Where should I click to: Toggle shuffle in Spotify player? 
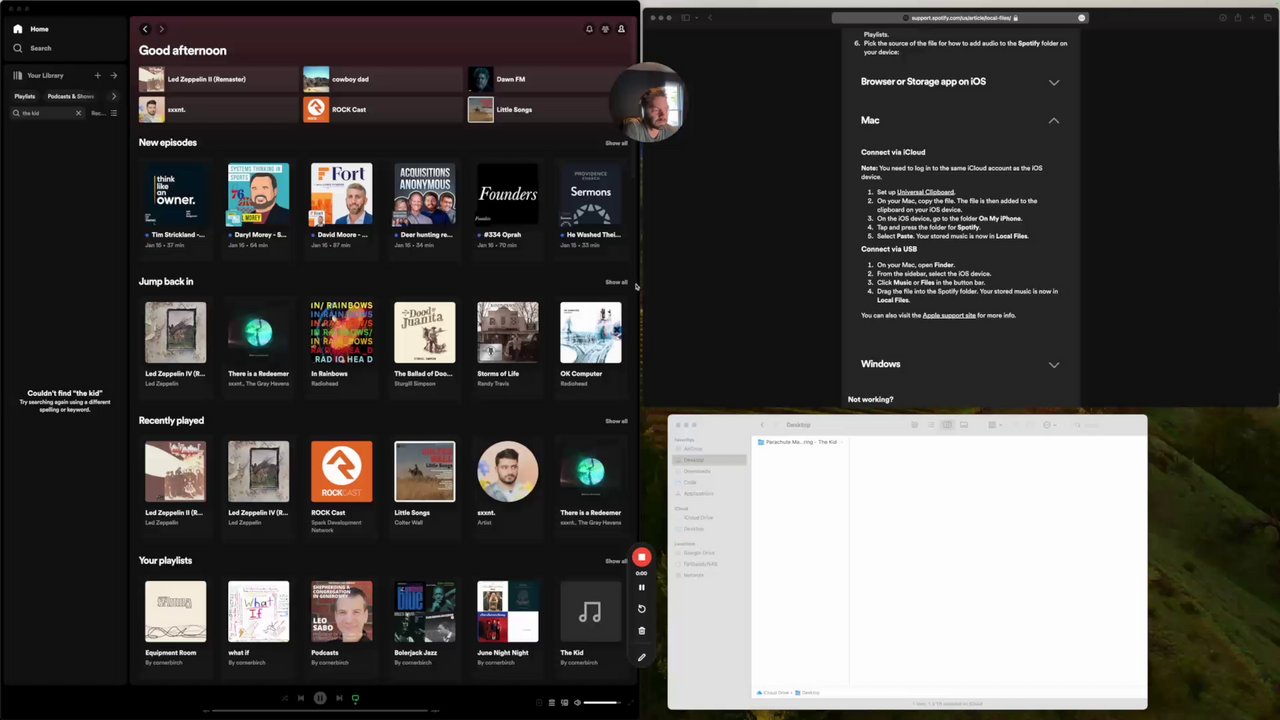284,698
